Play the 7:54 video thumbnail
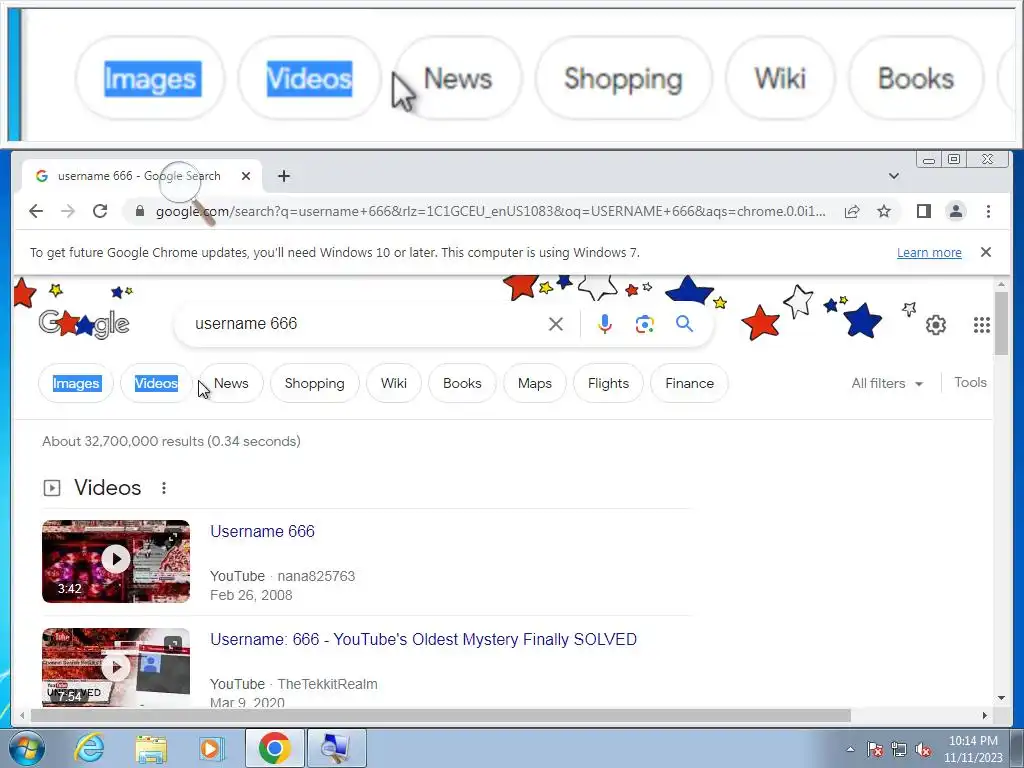The height and width of the screenshot is (768, 1024). tap(116, 667)
